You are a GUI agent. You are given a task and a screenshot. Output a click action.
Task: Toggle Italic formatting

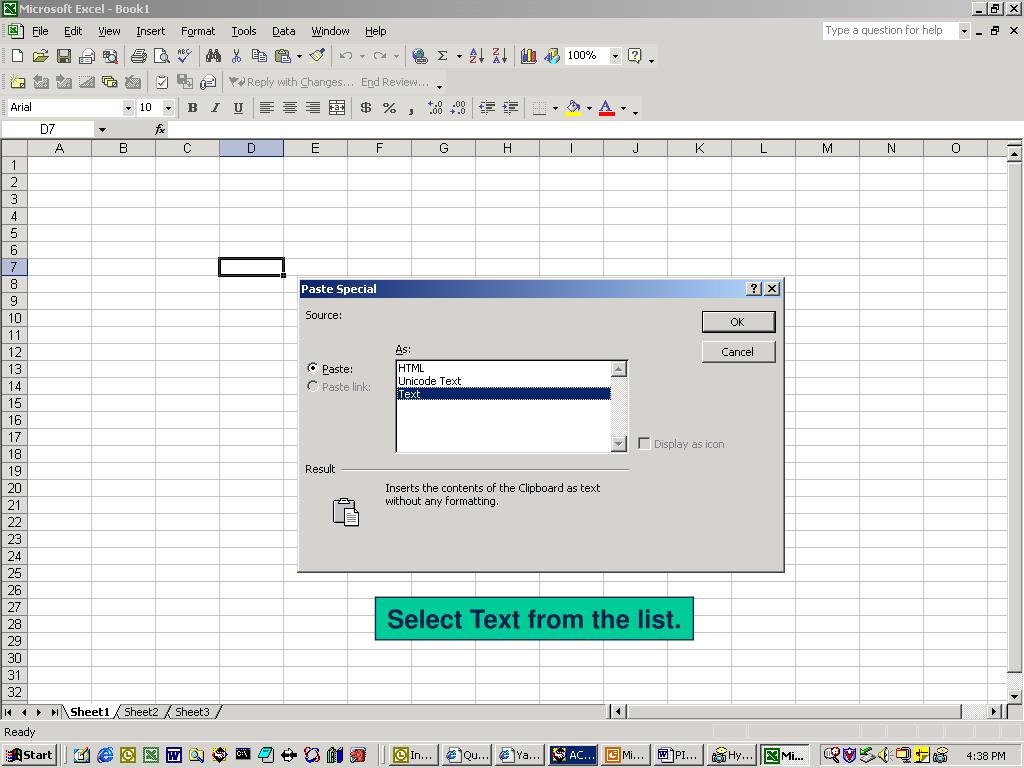tap(215, 108)
